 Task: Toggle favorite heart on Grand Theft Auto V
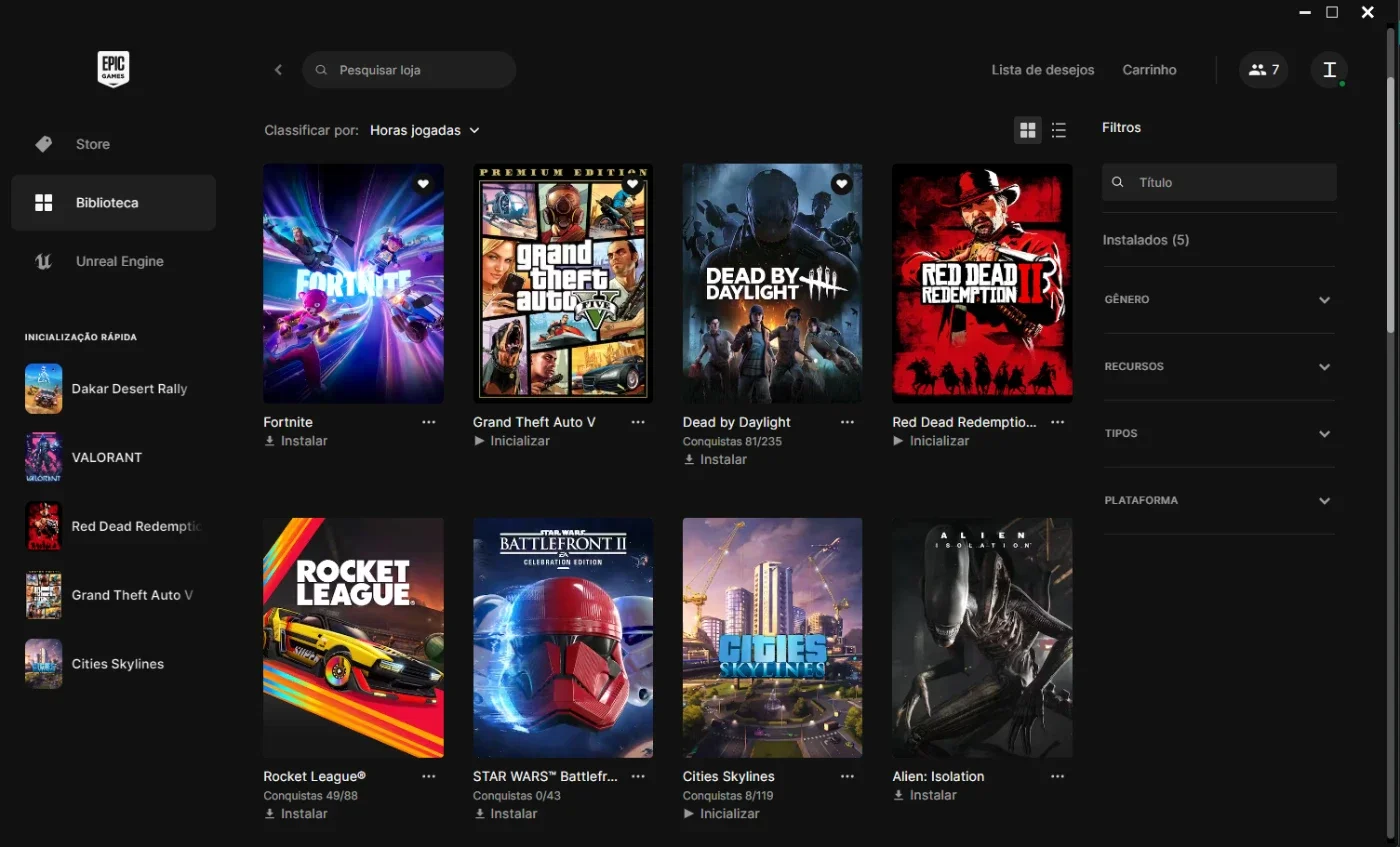[x=632, y=184]
